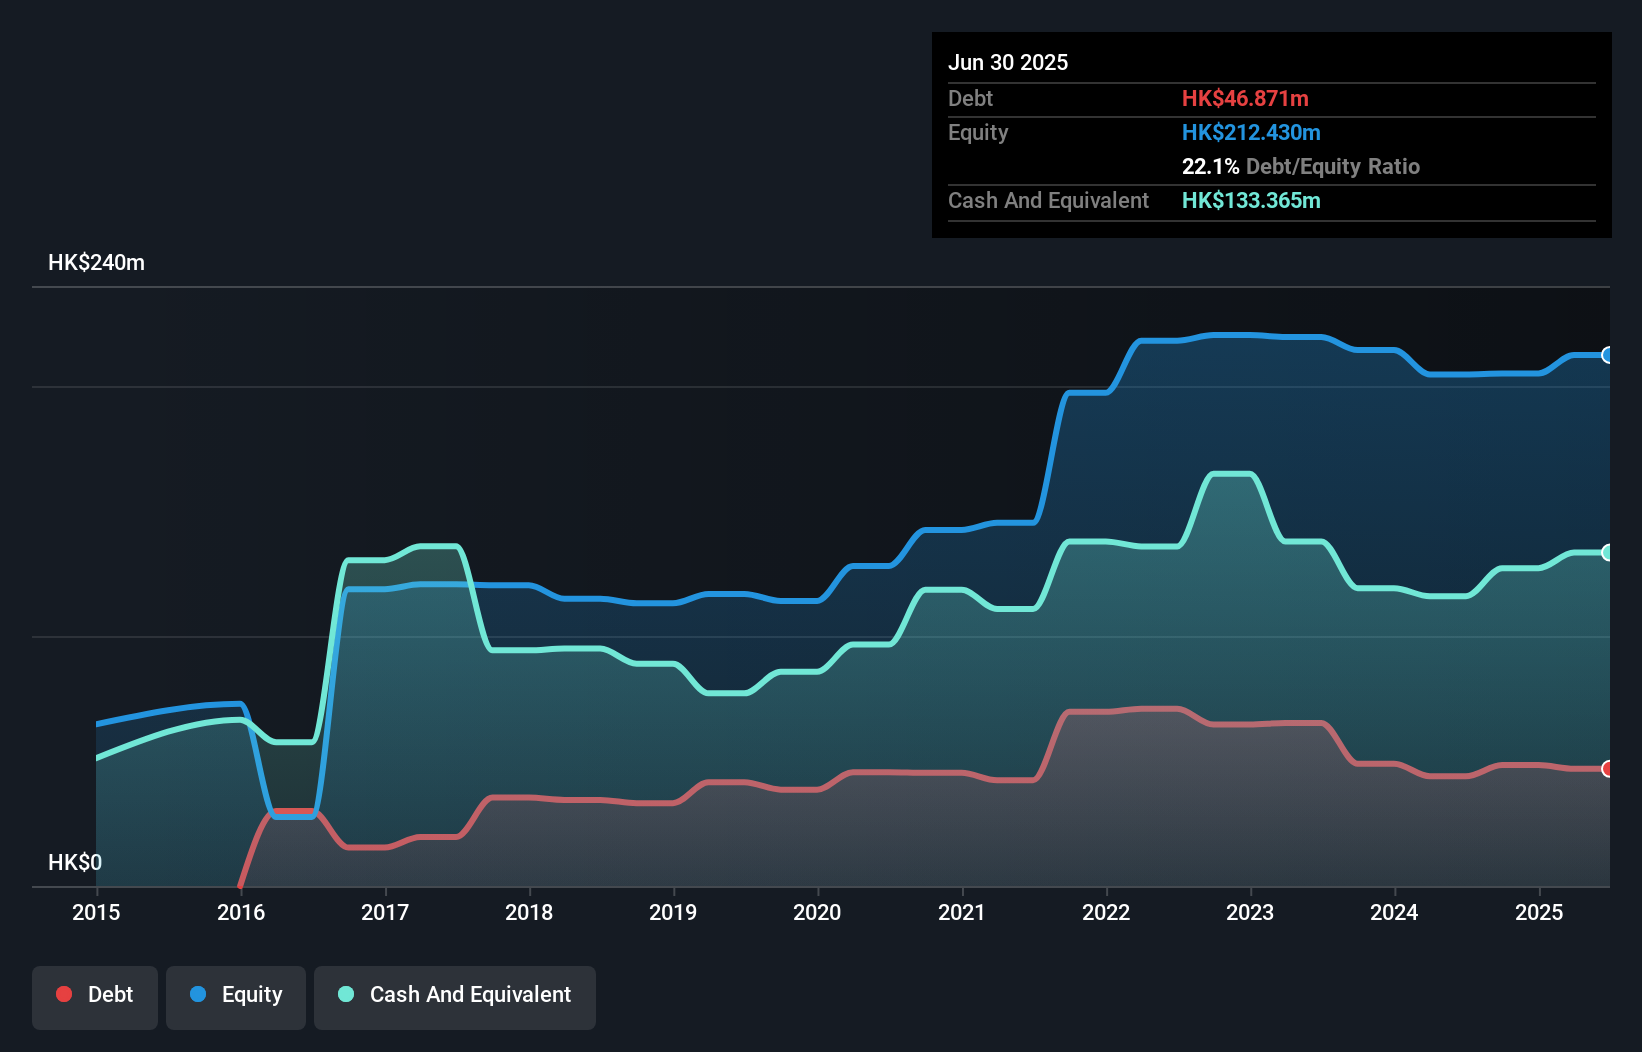The width and height of the screenshot is (1642, 1052).
Task: Select the teal Cash And Equivalent legend dot
Action: 345,994
